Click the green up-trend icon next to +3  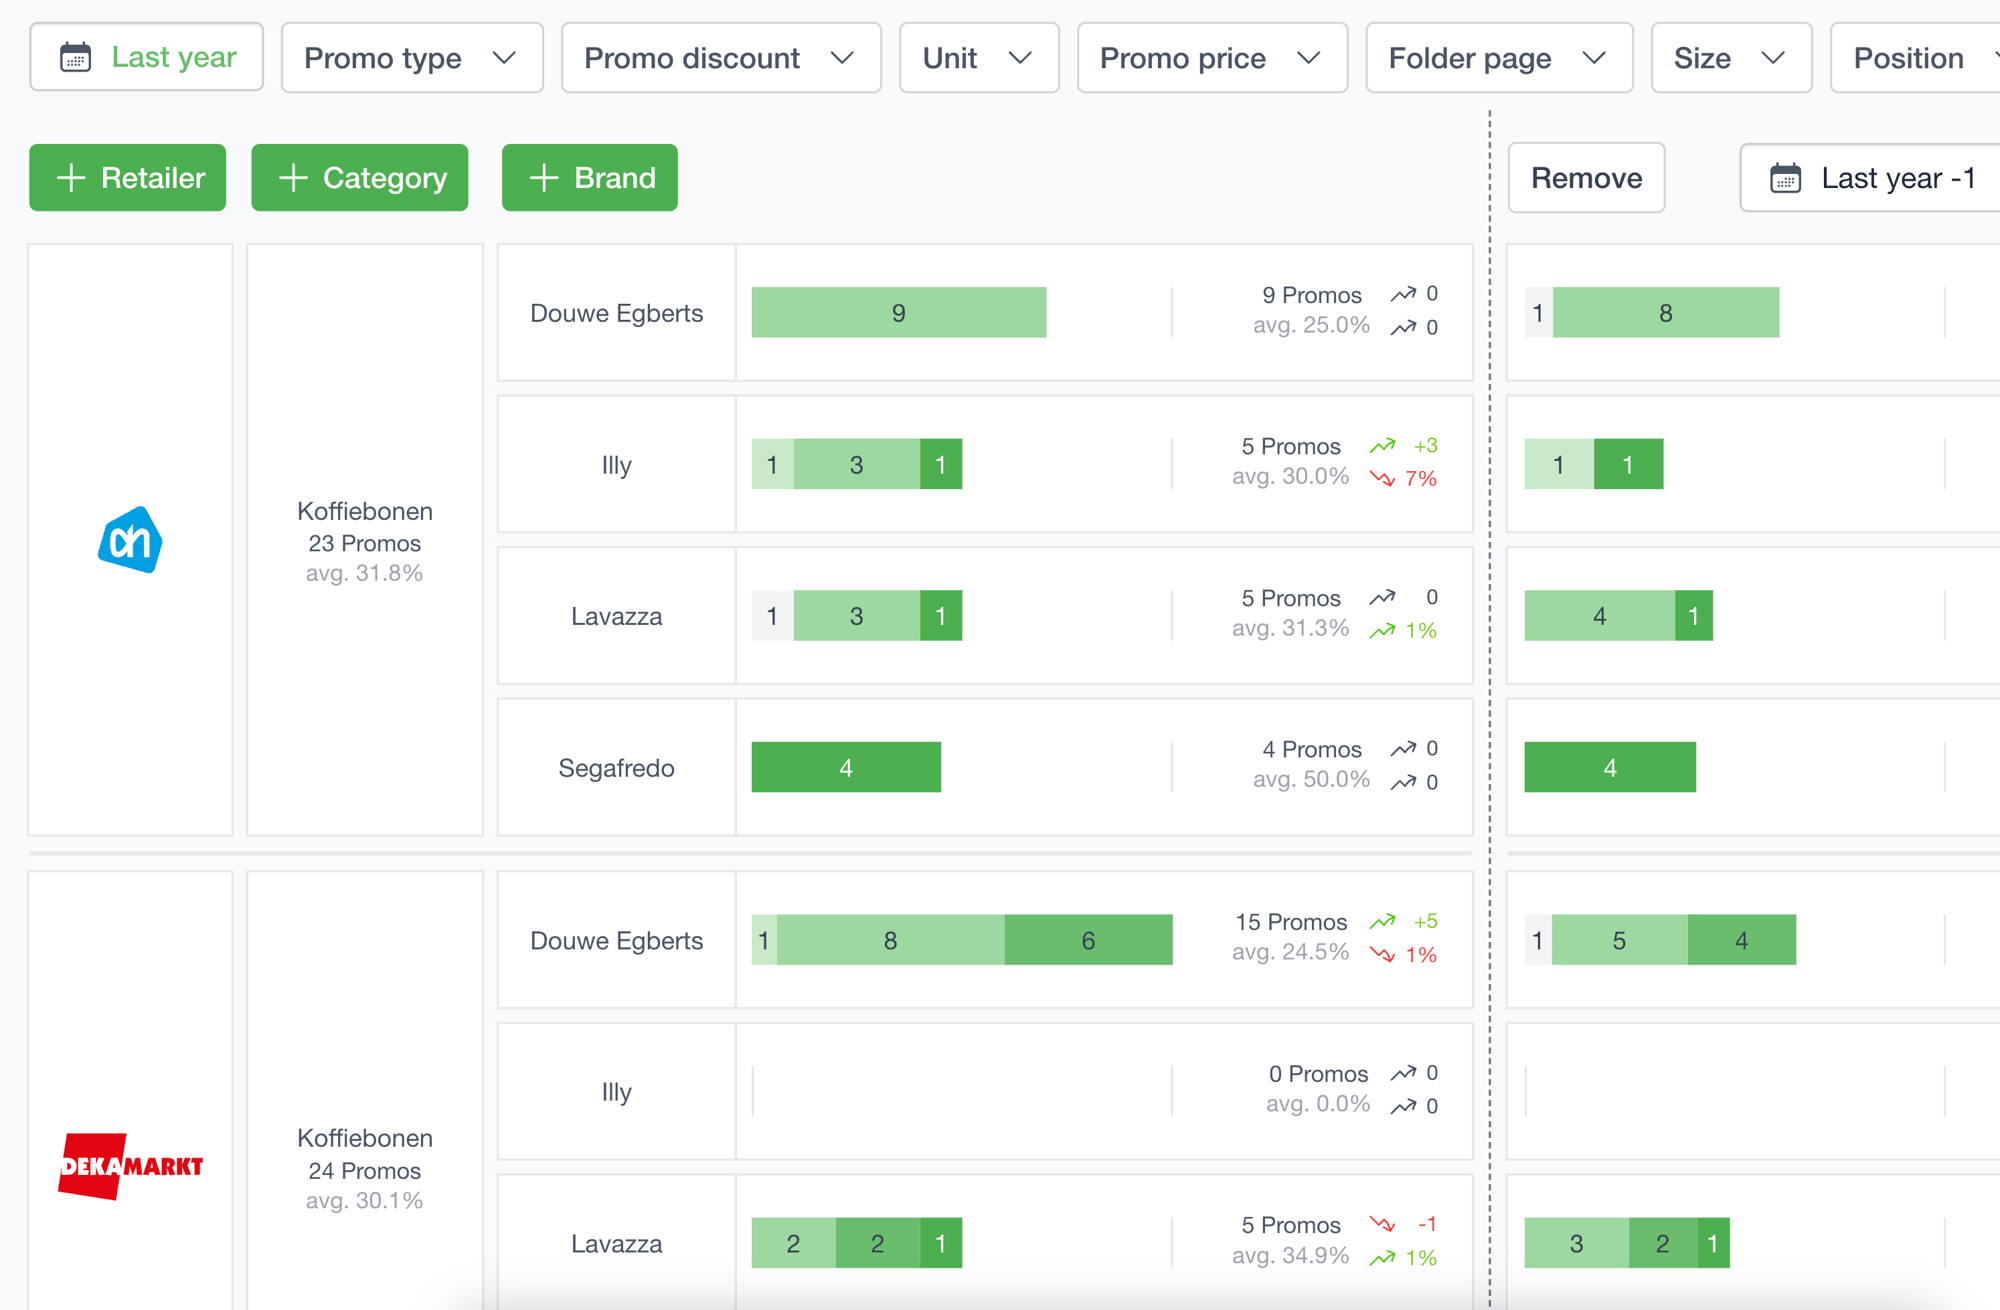pyautogui.click(x=1383, y=446)
